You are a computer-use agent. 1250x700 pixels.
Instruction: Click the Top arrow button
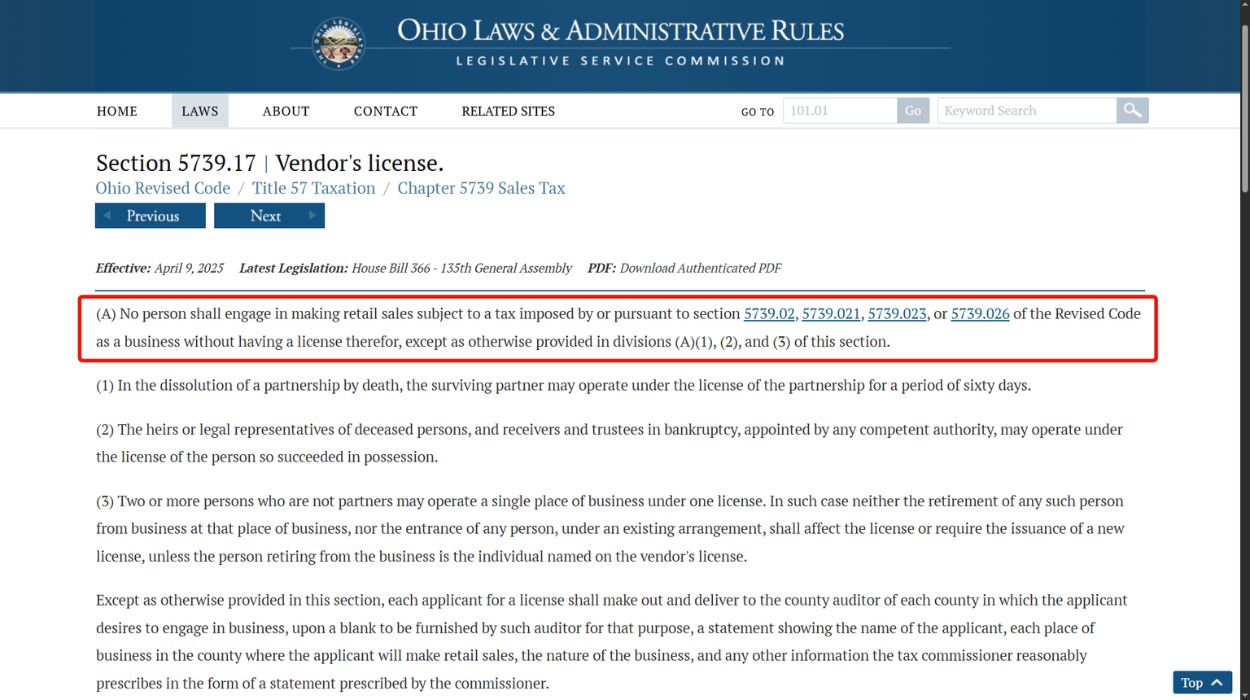(1202, 683)
